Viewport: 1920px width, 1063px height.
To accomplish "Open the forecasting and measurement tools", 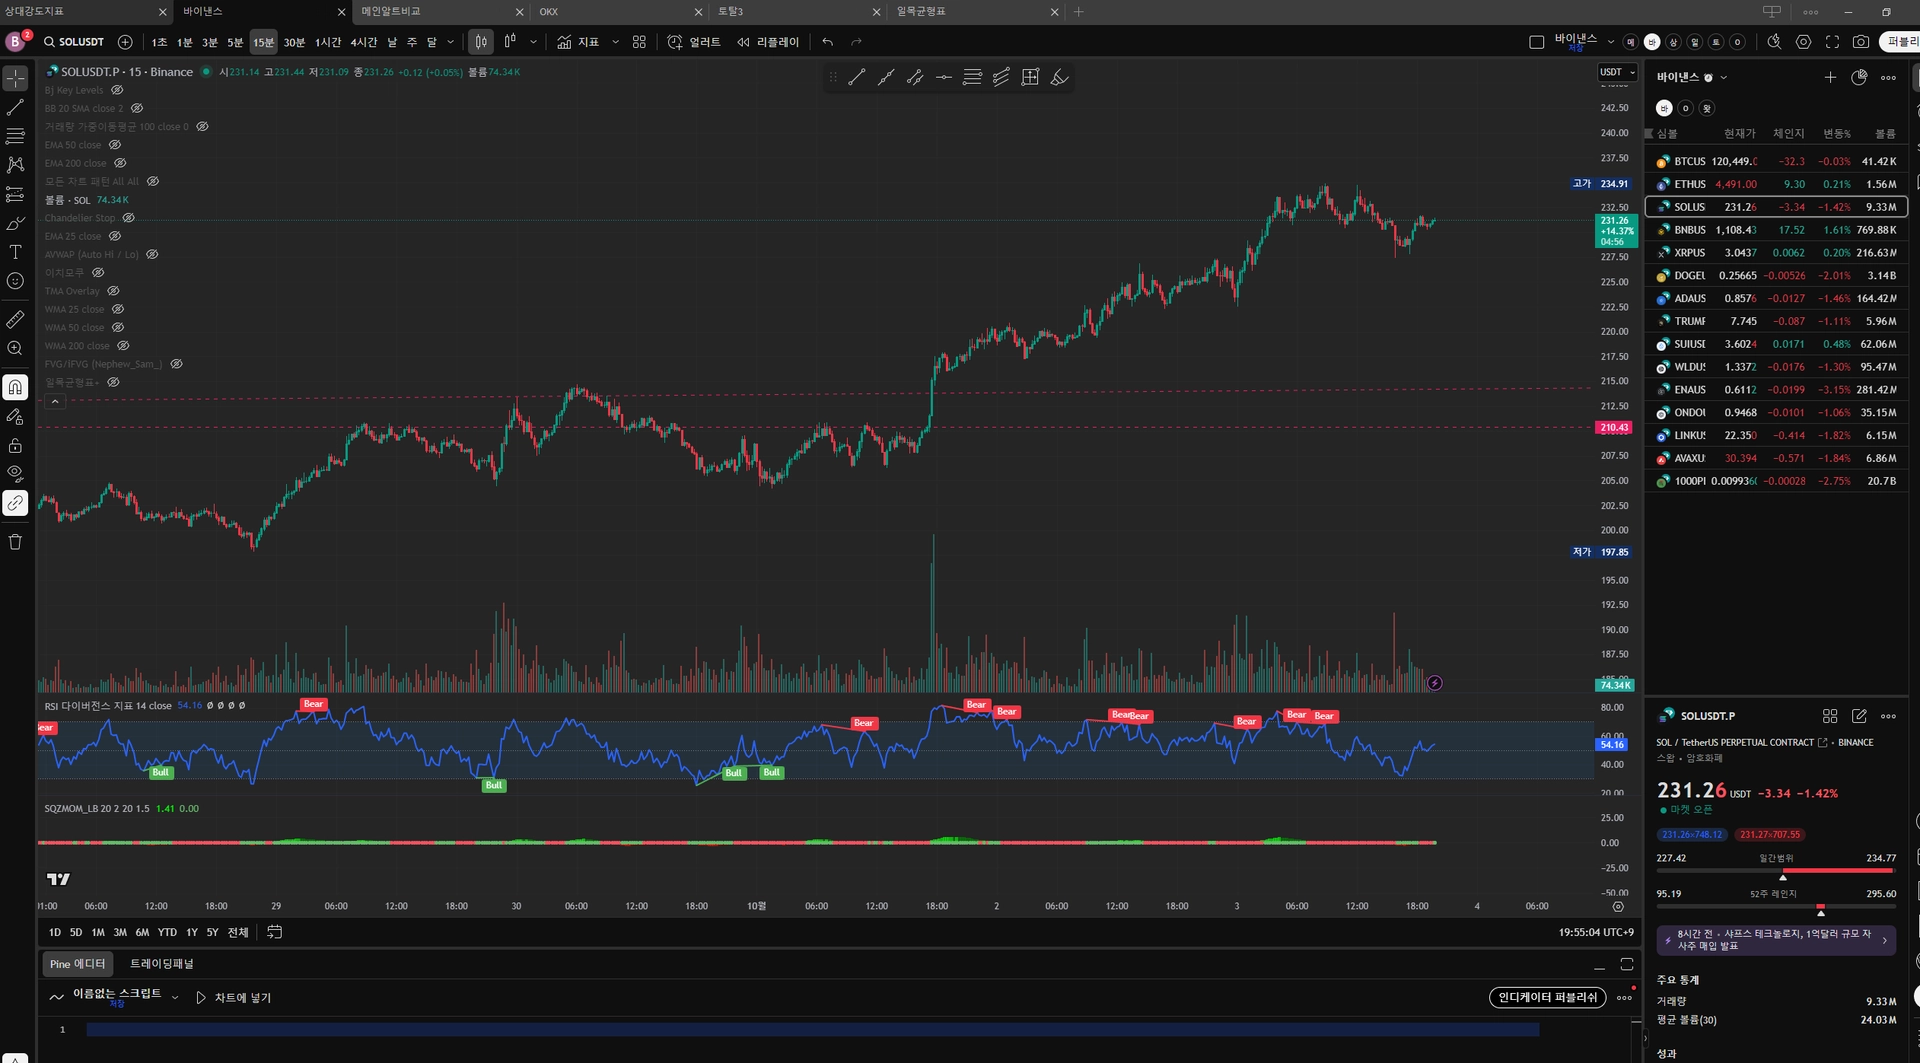I will coord(16,194).
